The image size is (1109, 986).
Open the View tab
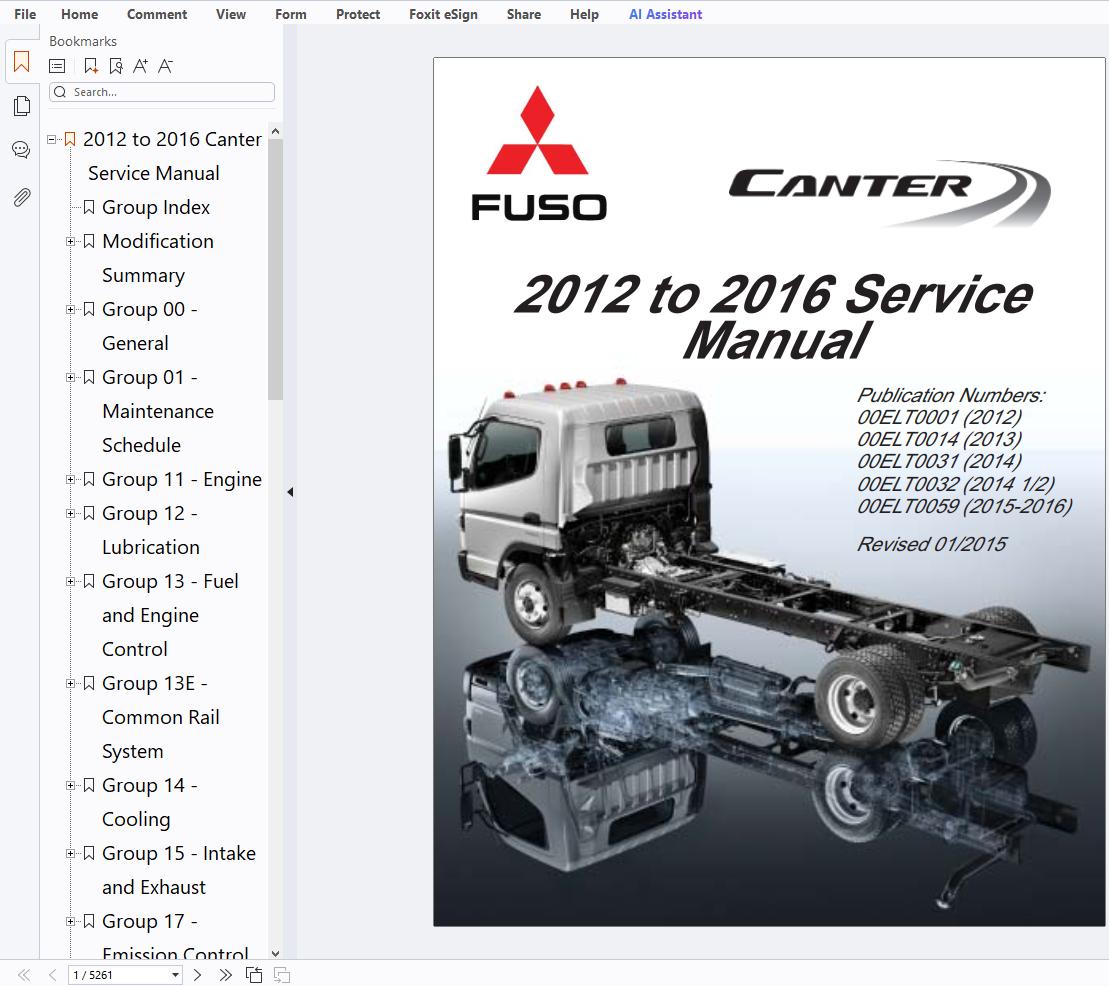231,14
